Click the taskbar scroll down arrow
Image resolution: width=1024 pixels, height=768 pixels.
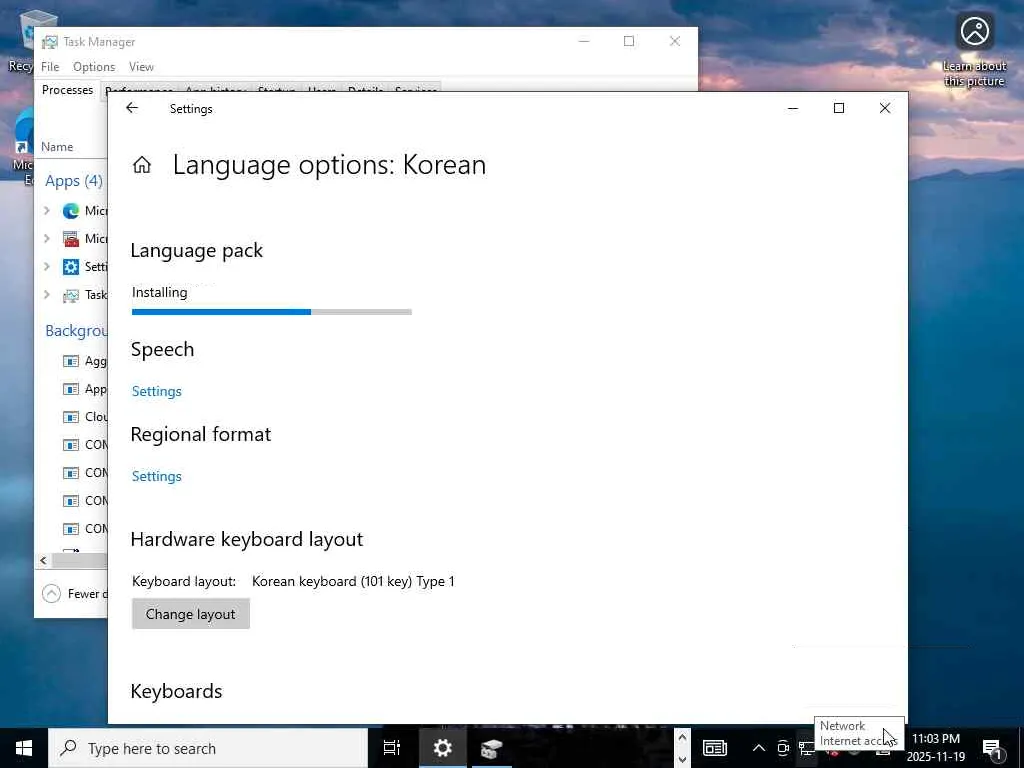tap(682, 760)
